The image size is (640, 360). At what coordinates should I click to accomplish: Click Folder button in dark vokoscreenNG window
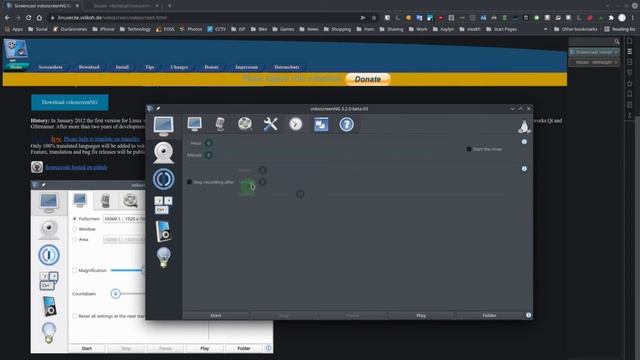(489, 316)
